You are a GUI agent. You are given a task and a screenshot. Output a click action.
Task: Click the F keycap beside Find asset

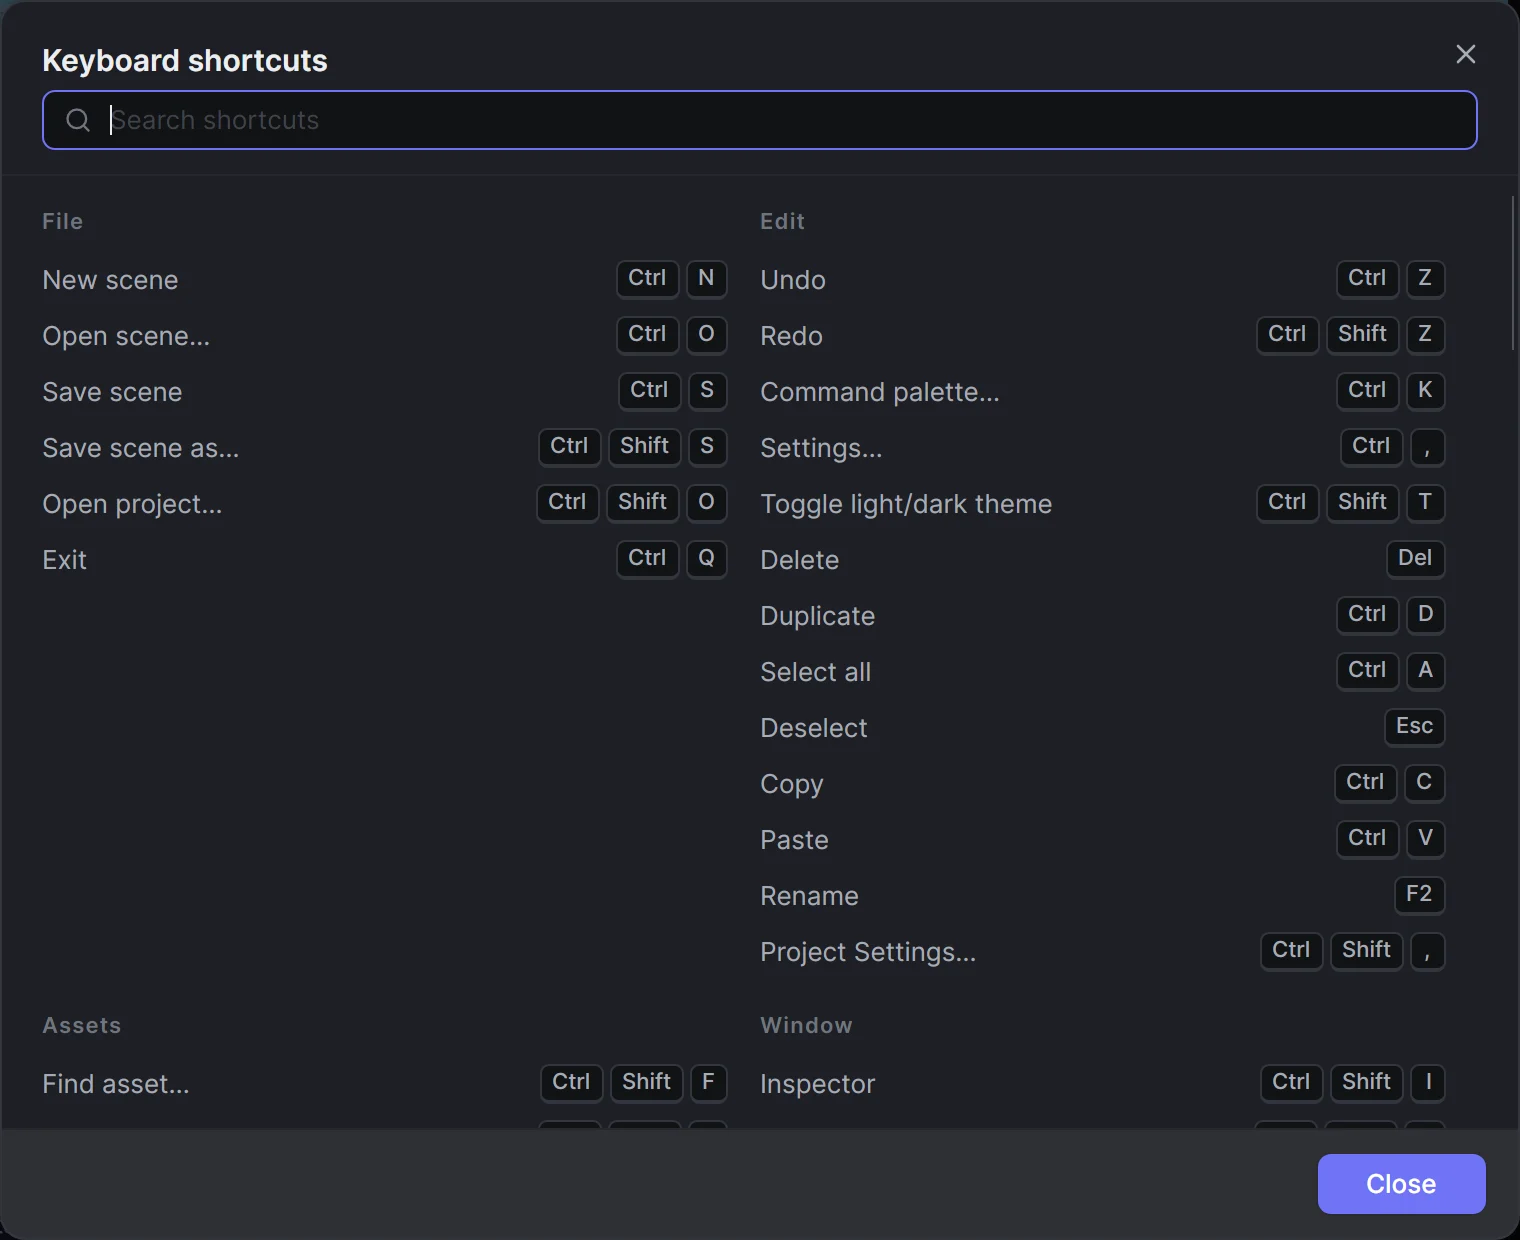tap(708, 1082)
